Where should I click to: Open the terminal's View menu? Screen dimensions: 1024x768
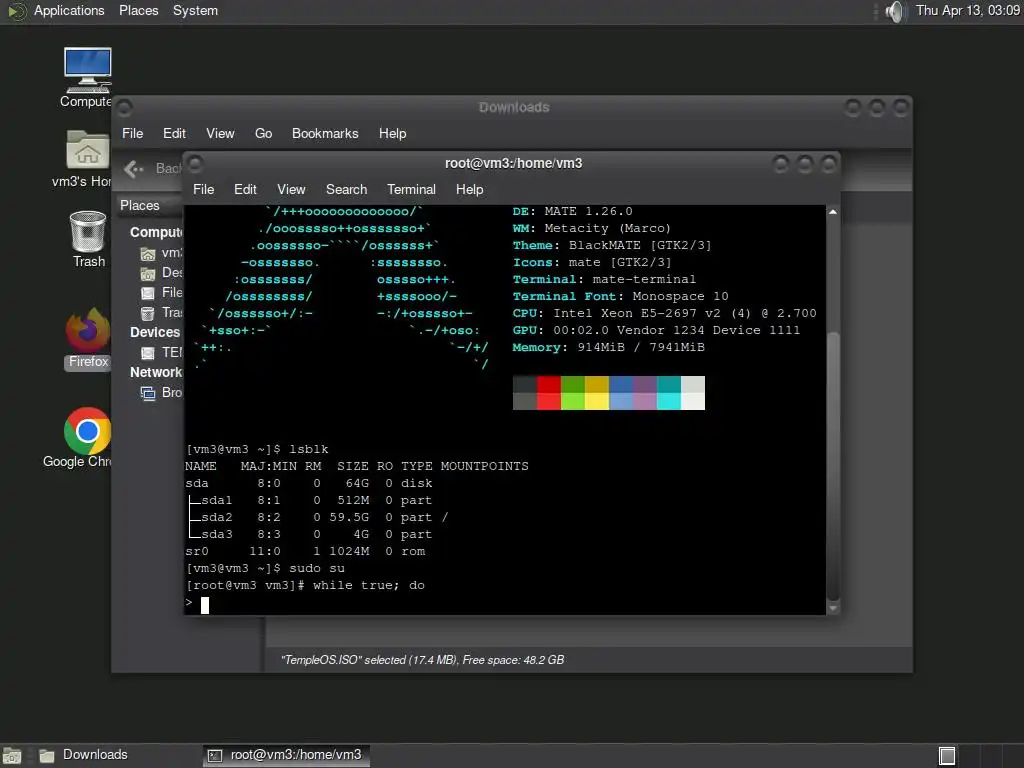tap(291, 189)
